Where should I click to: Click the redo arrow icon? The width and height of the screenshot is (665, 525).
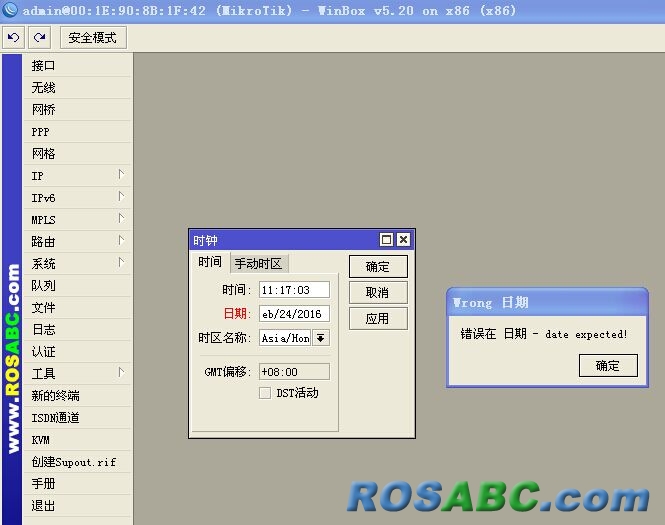39,38
